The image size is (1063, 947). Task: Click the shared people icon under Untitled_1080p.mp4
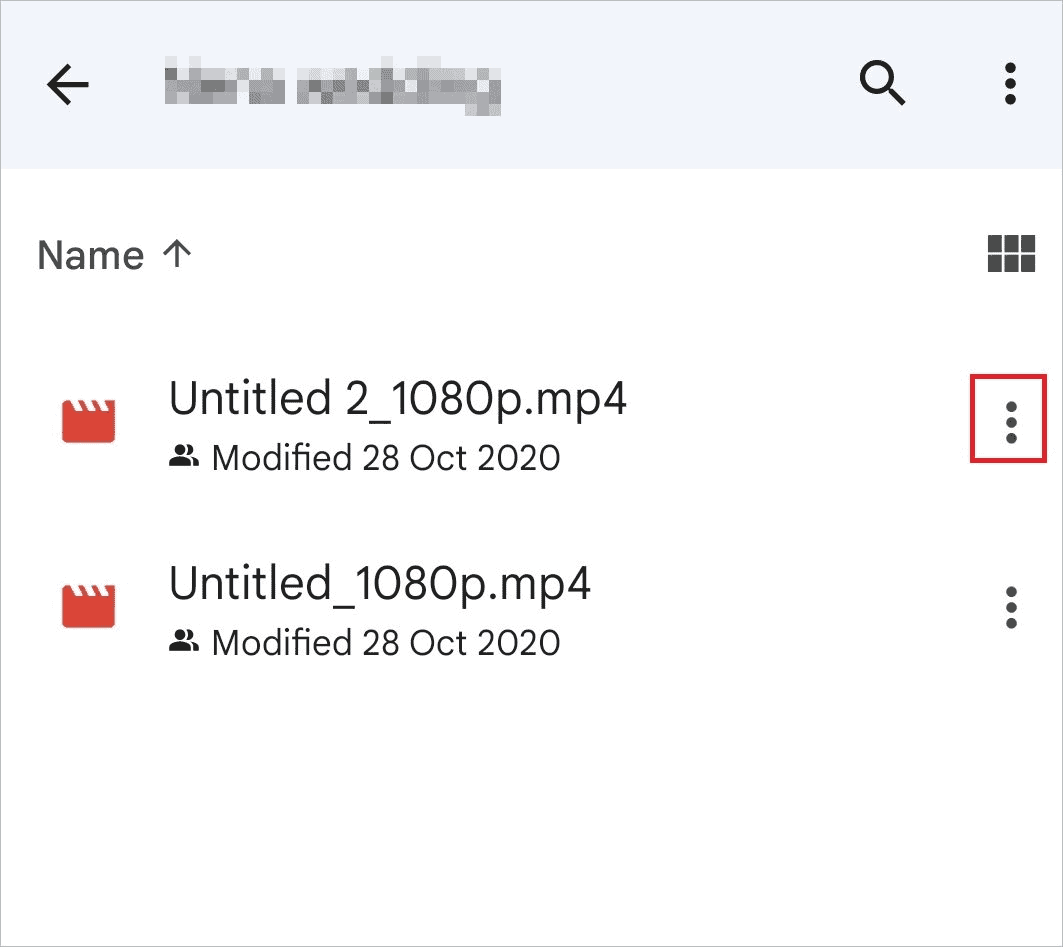point(183,642)
